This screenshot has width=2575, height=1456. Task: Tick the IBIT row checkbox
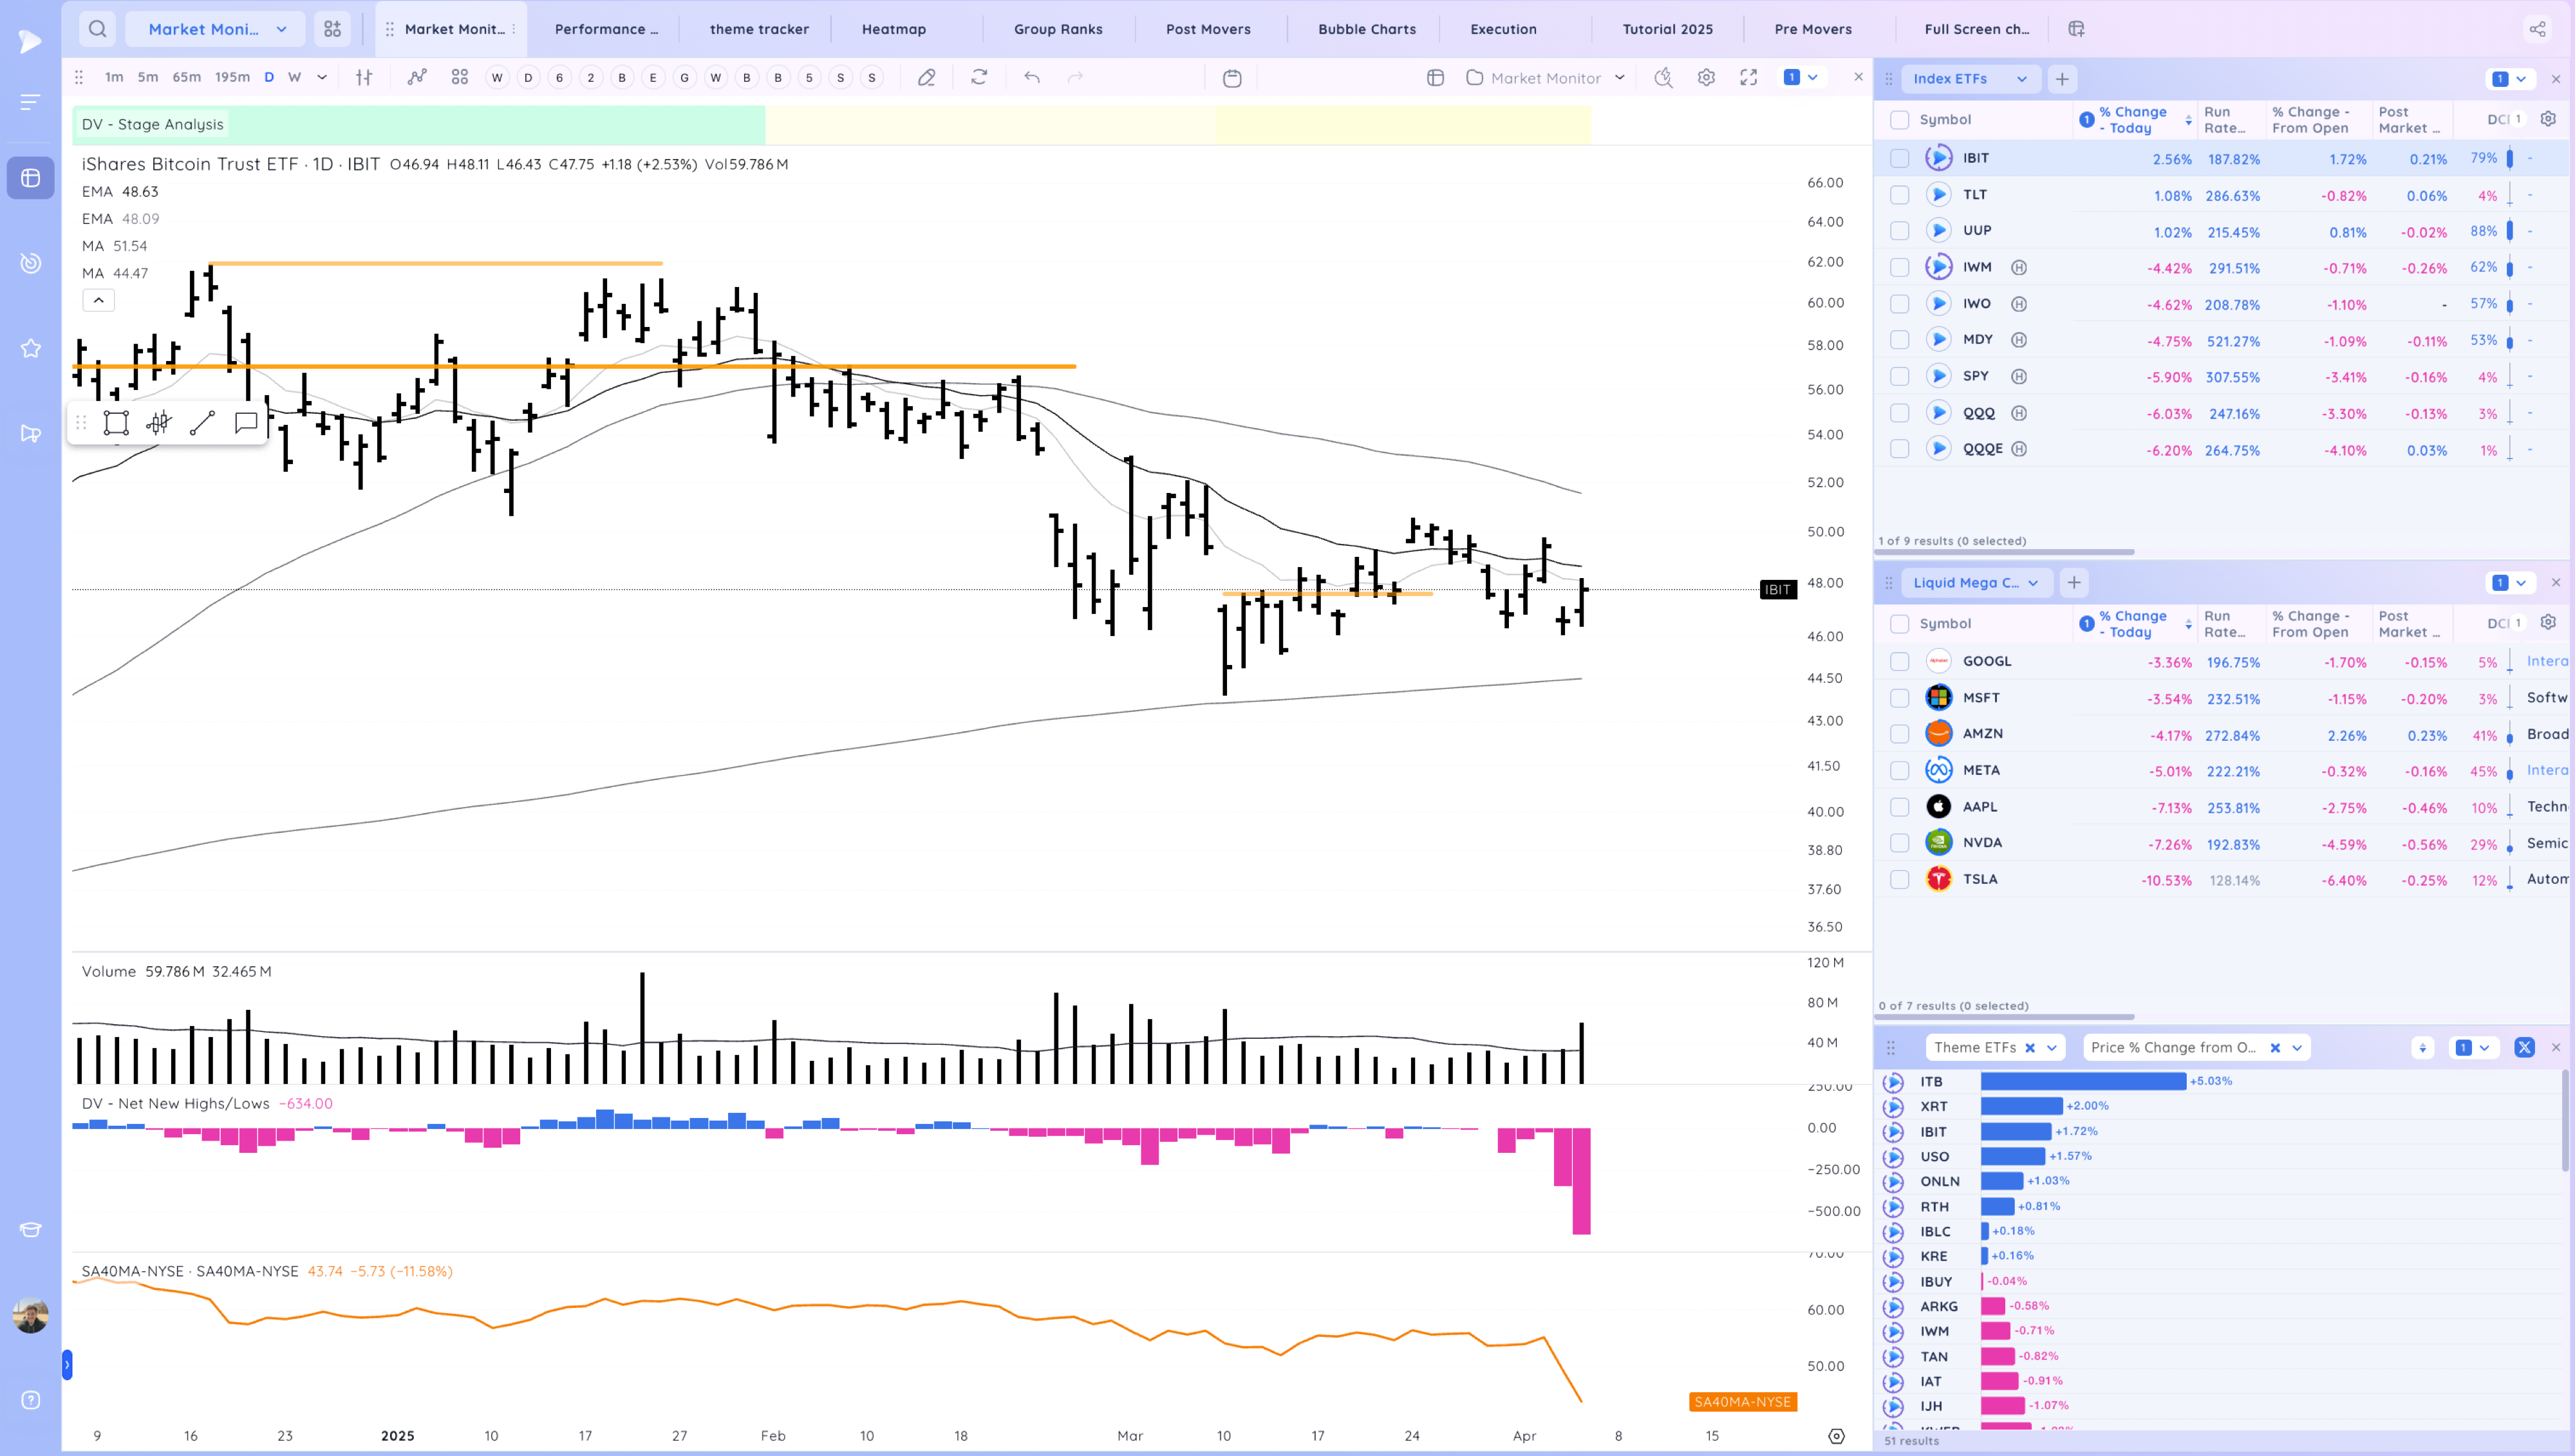point(1899,159)
